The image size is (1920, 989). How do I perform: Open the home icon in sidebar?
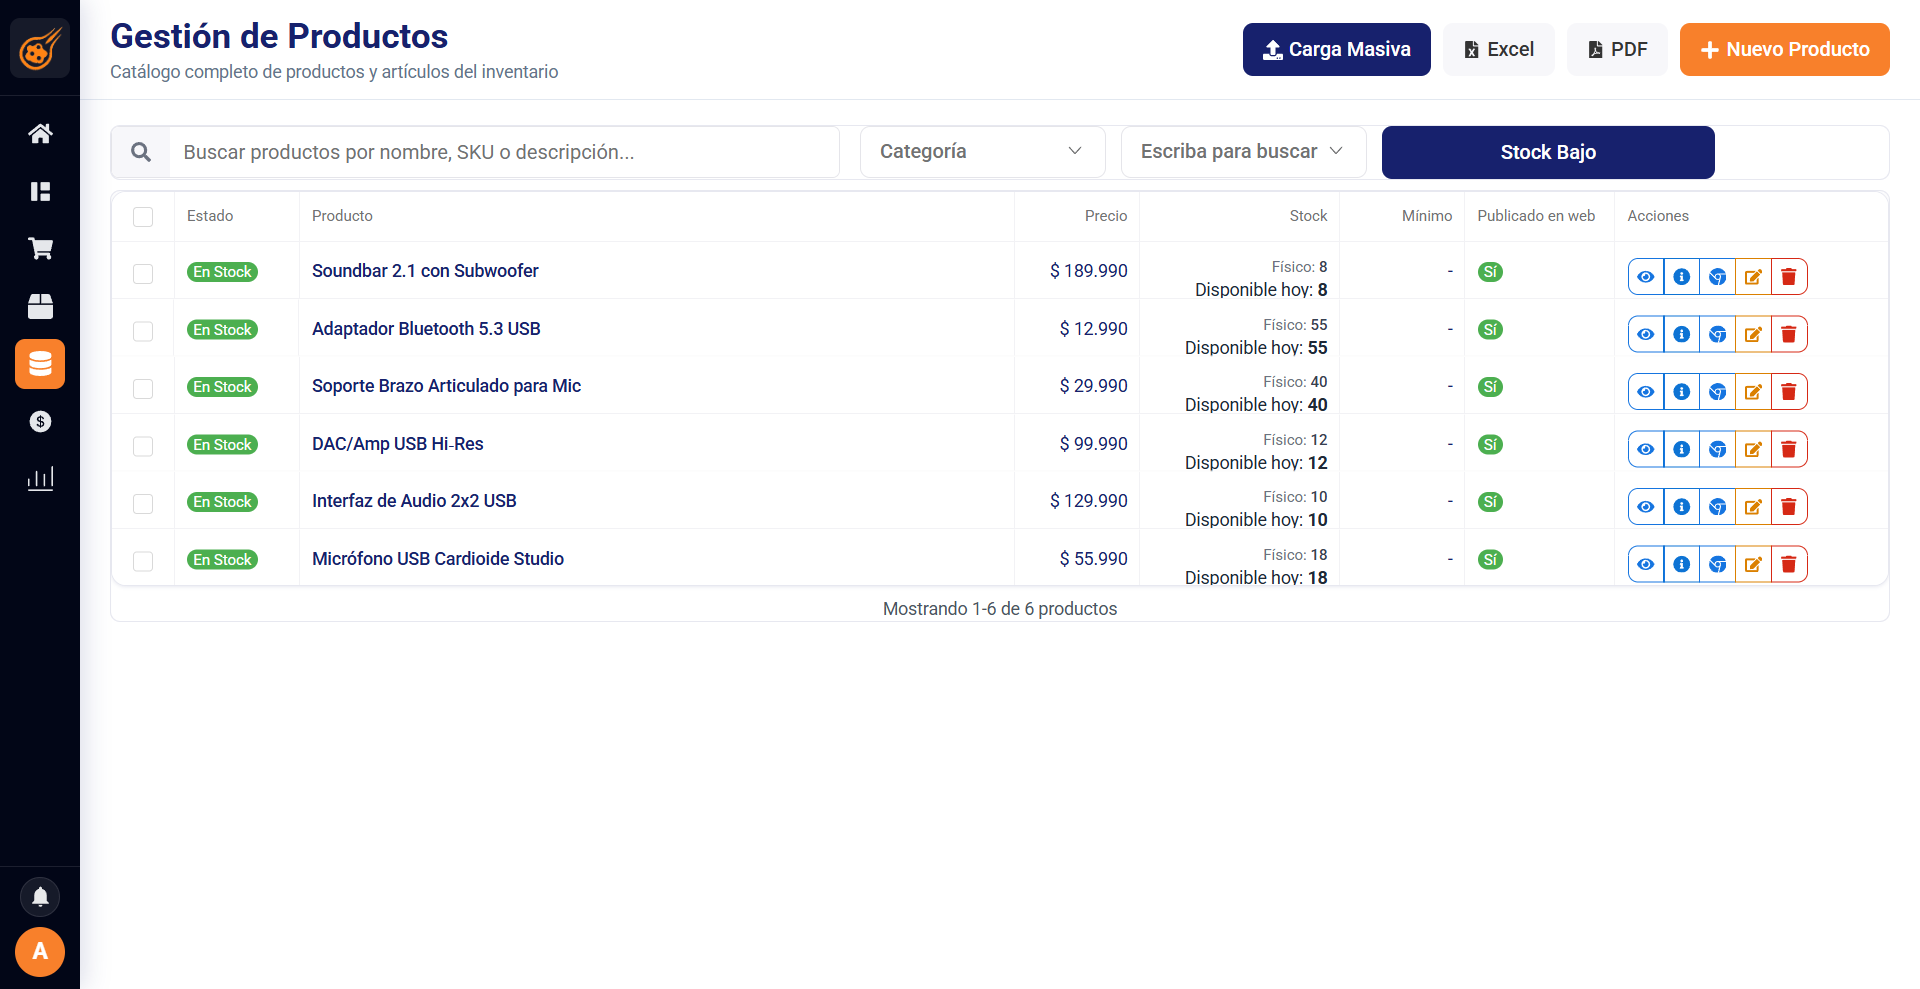[x=40, y=134]
